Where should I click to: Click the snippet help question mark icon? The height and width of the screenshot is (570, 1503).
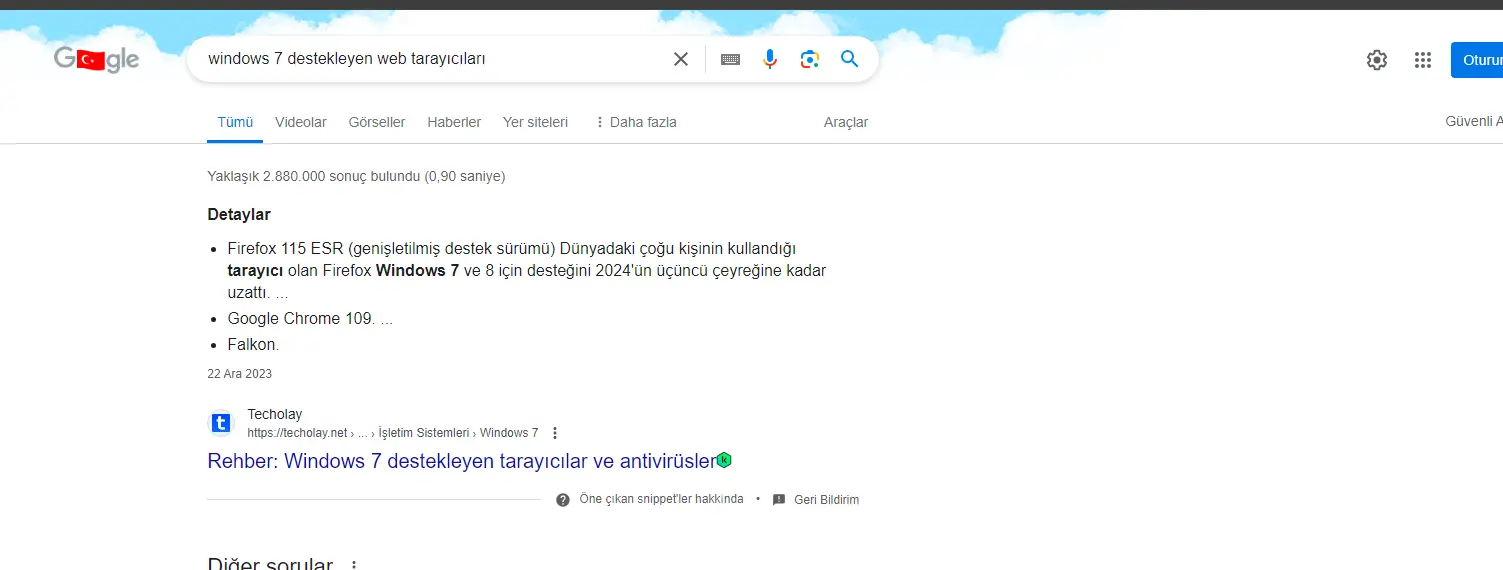pyautogui.click(x=563, y=499)
